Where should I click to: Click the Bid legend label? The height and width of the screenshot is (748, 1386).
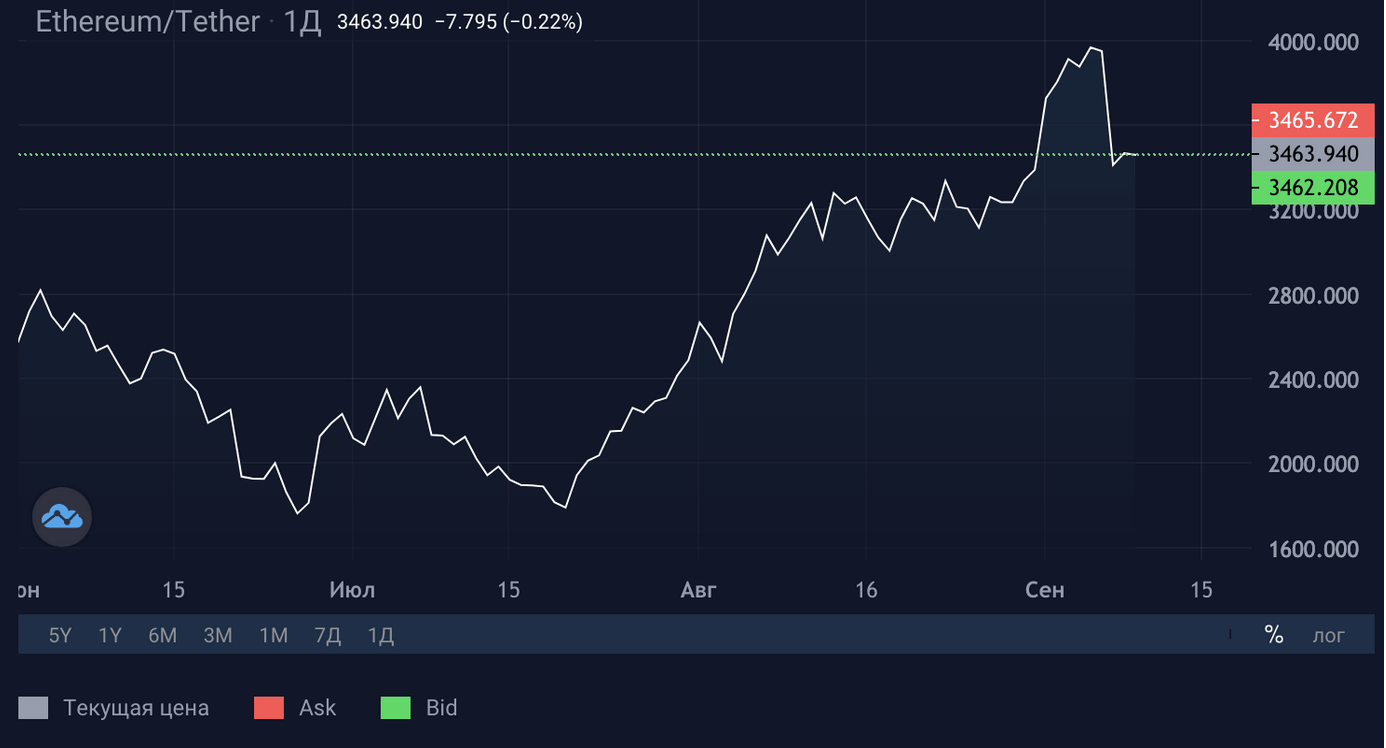441,708
